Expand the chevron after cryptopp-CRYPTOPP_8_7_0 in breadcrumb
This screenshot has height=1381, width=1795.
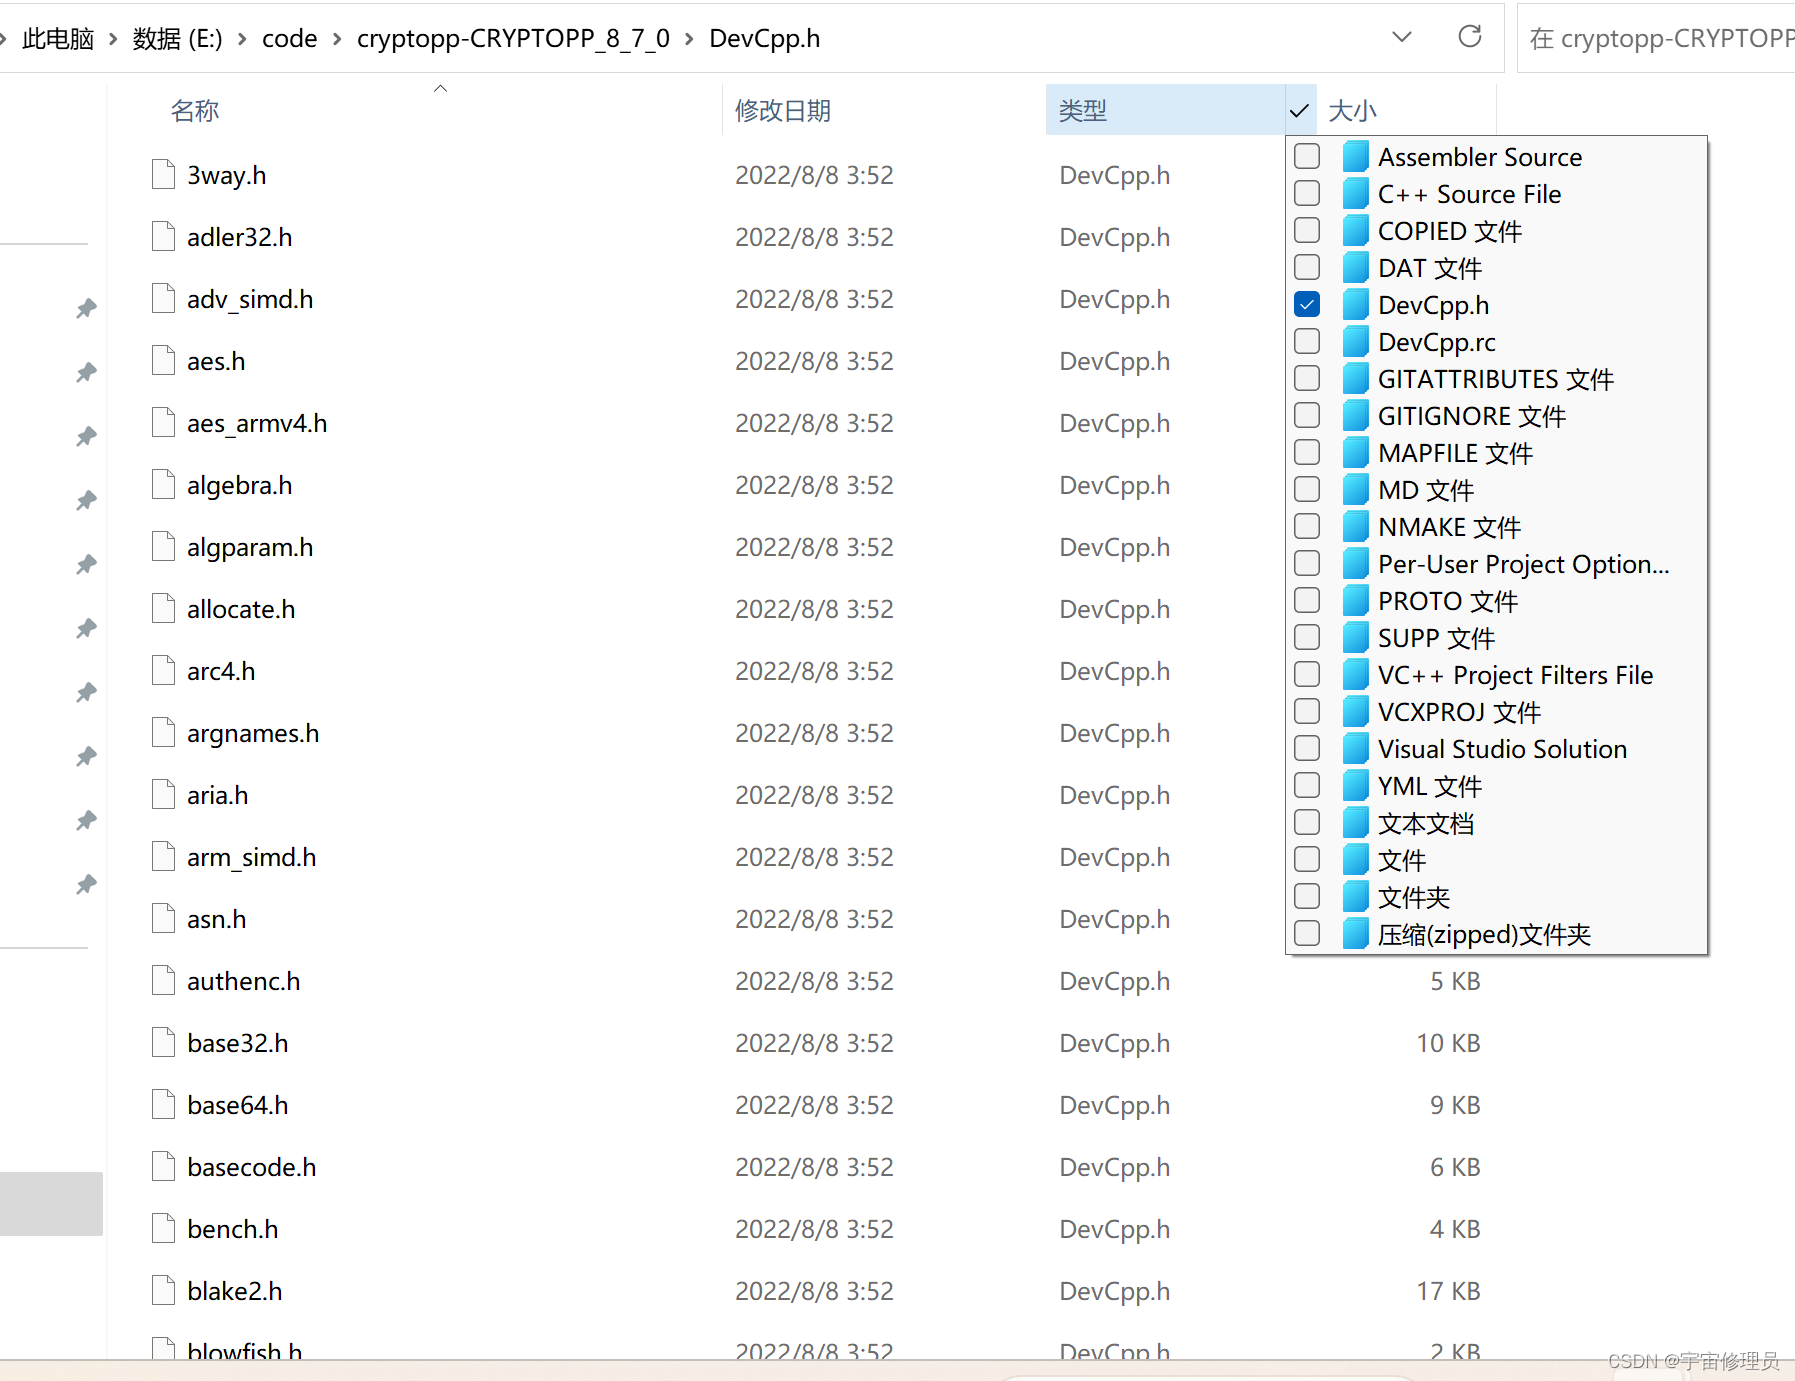click(x=689, y=39)
